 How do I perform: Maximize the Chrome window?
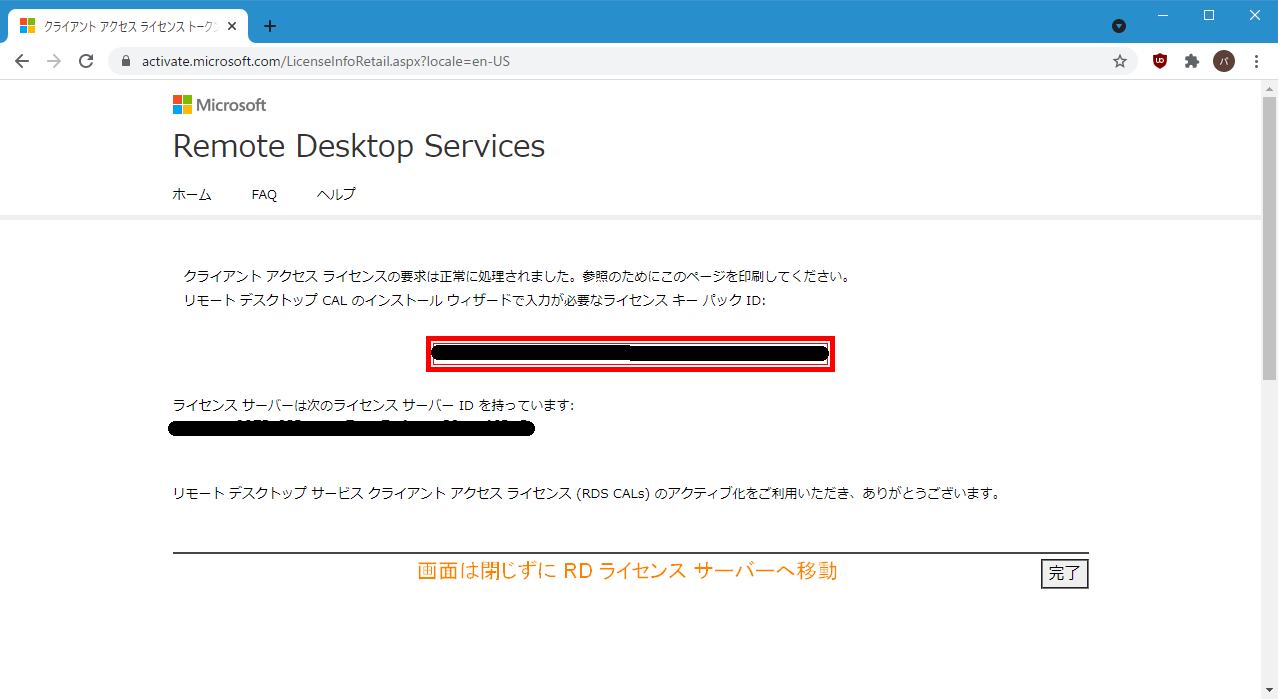[1209, 15]
